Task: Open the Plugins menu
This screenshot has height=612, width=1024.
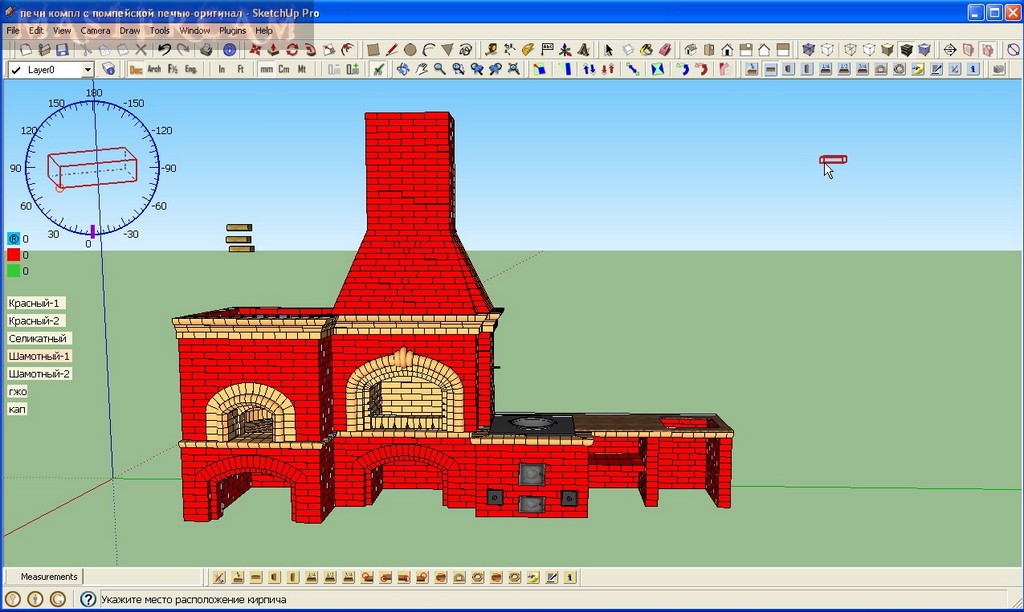Action: click(x=232, y=31)
